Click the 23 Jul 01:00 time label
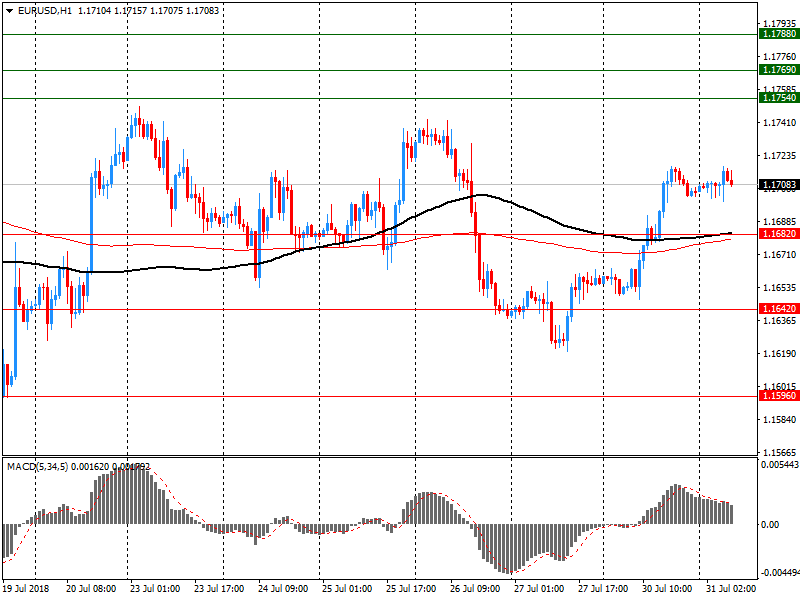Viewport: 800px width, 600px height. (155, 589)
